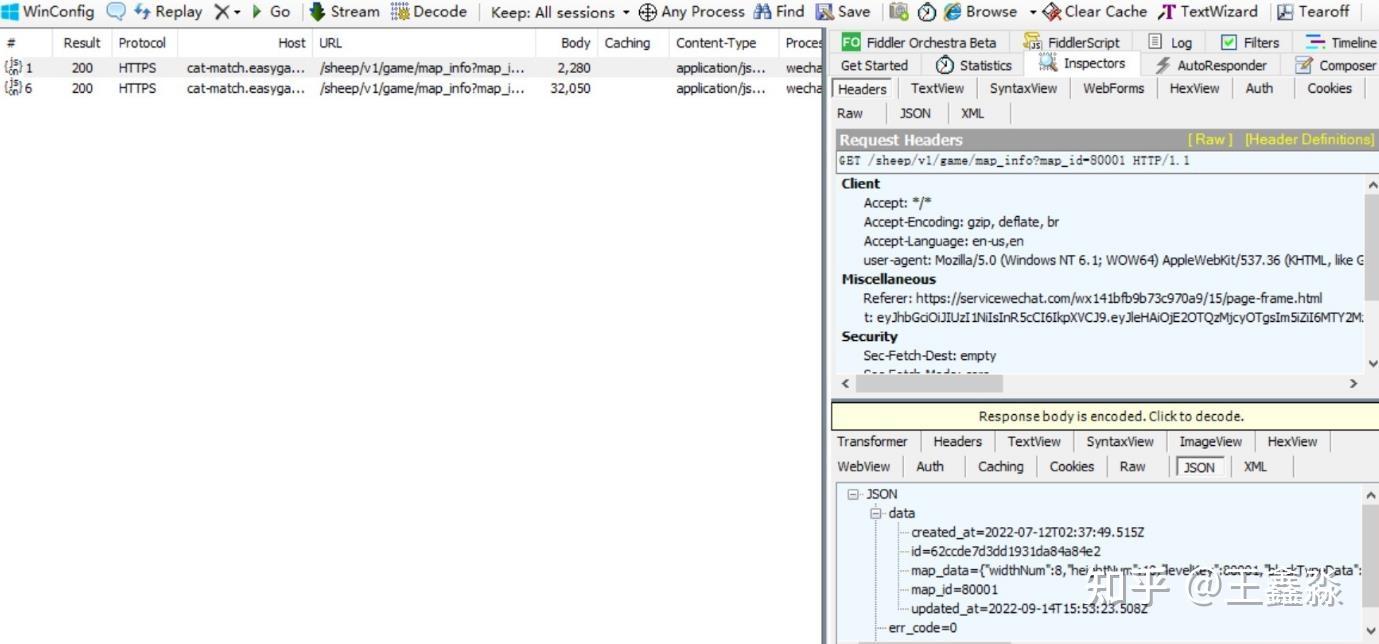The width and height of the screenshot is (1379, 644).
Task: Open WinConfig from the toolbar
Action: 48,12
